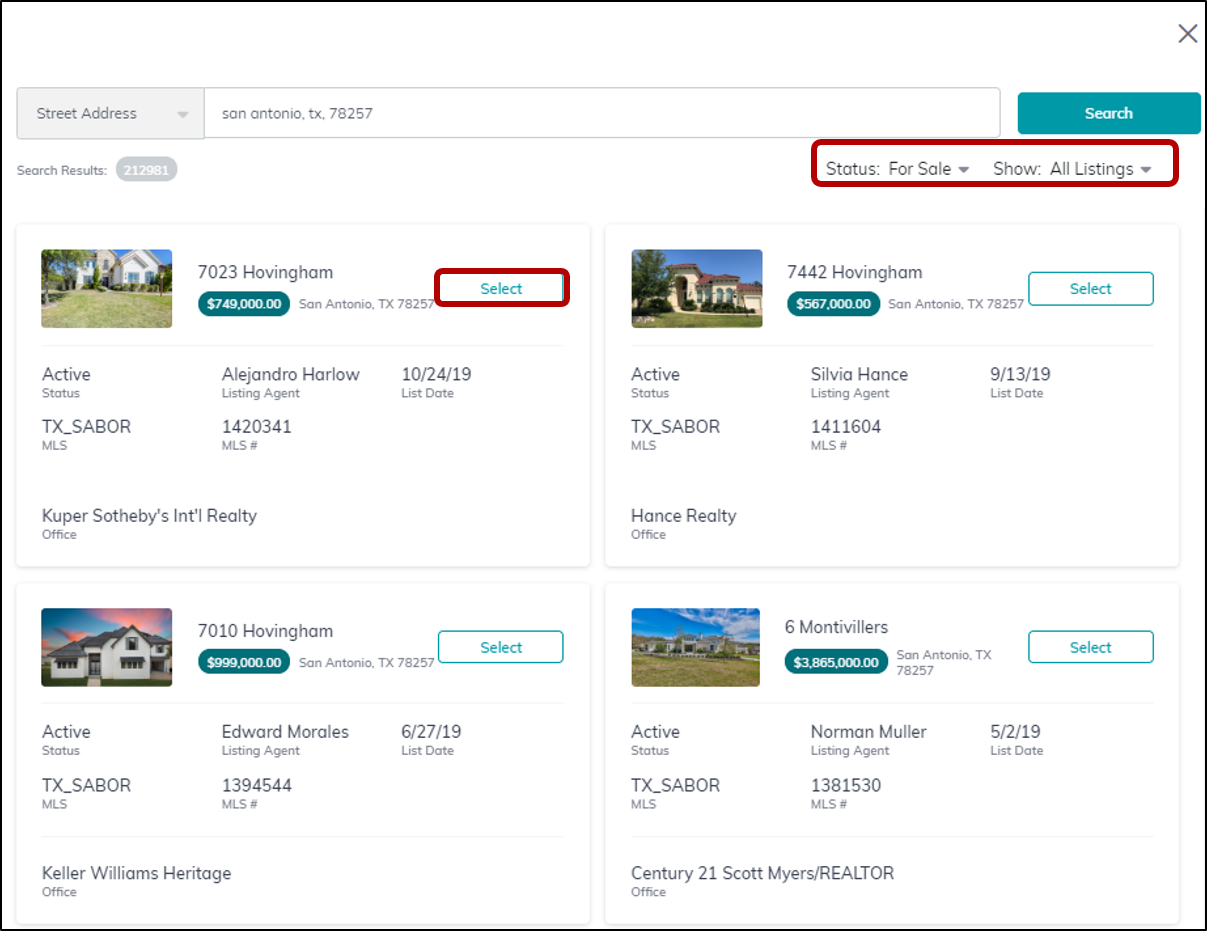Click the 6 Montivillers address title
The image size is (1207, 931).
837,627
